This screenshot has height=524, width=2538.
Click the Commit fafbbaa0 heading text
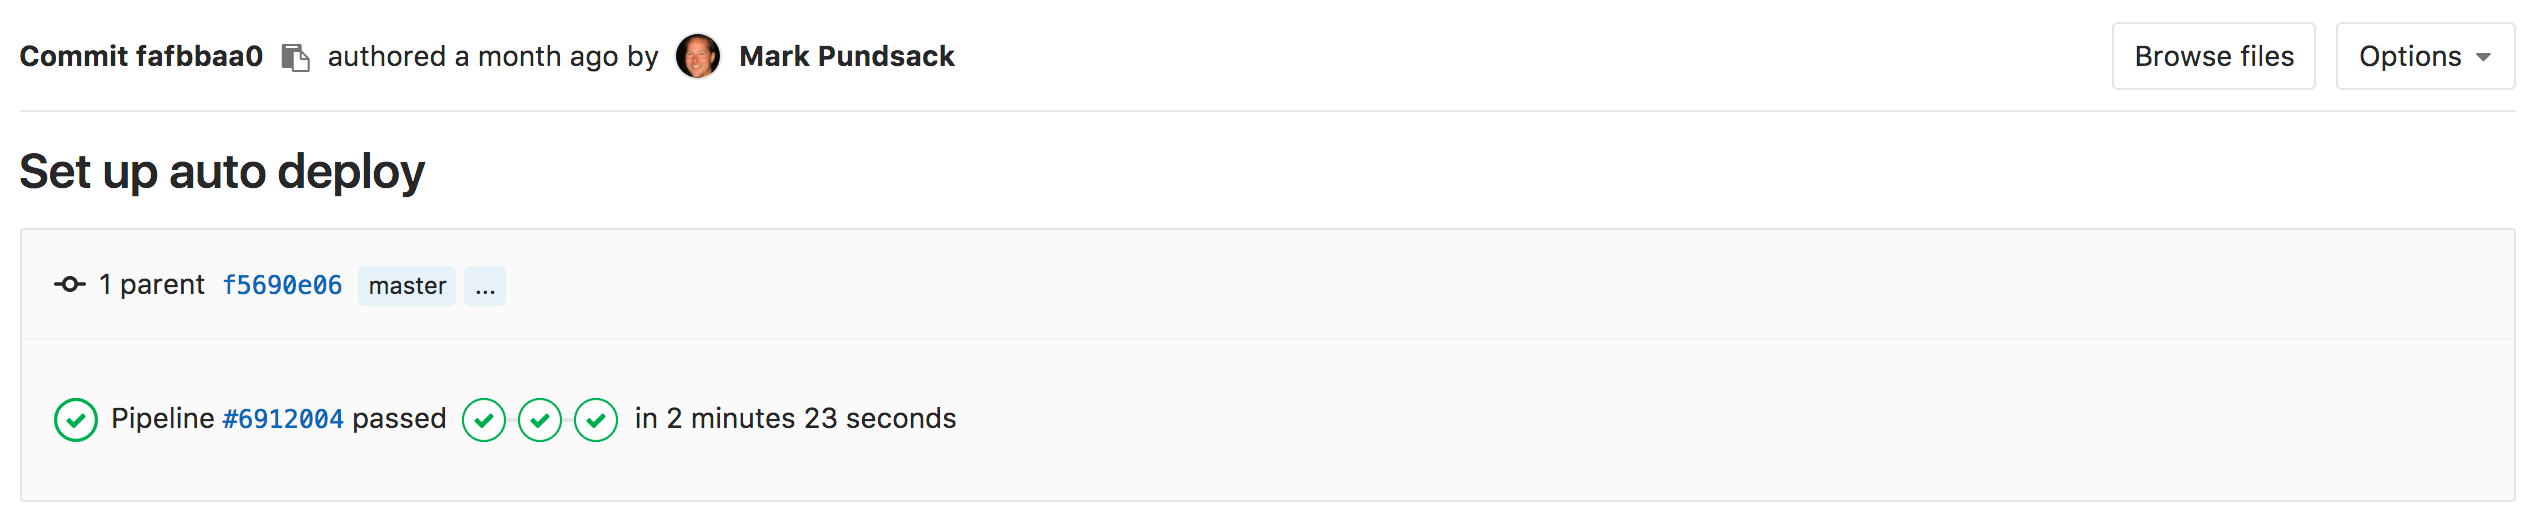tap(141, 57)
